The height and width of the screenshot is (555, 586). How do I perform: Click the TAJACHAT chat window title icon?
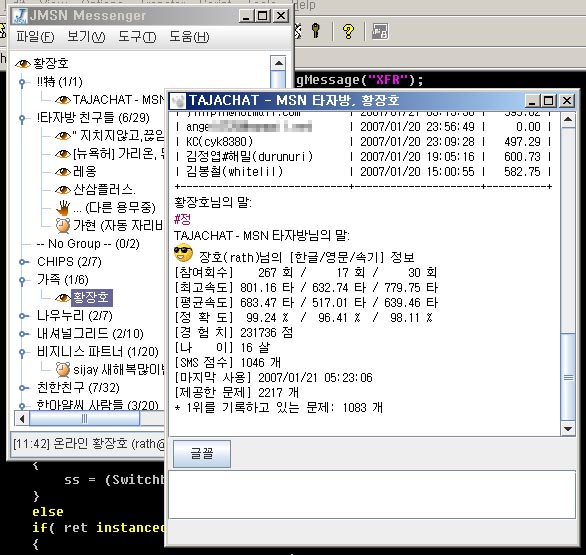point(178,100)
